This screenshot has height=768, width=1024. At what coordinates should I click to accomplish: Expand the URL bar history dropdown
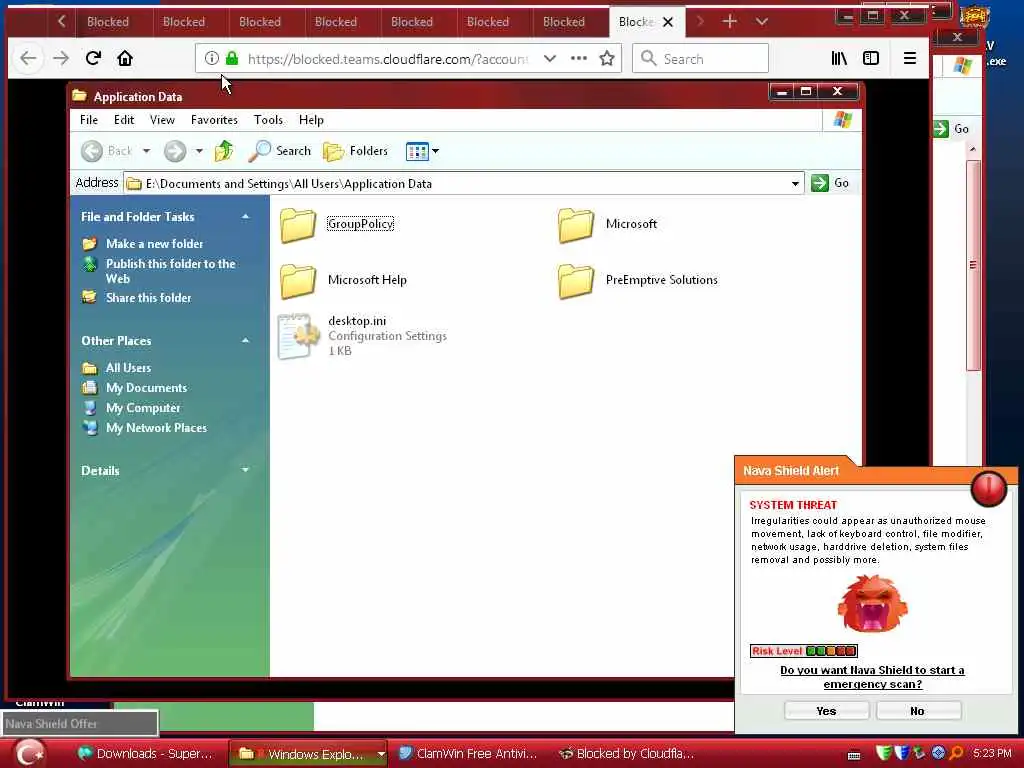pos(550,58)
